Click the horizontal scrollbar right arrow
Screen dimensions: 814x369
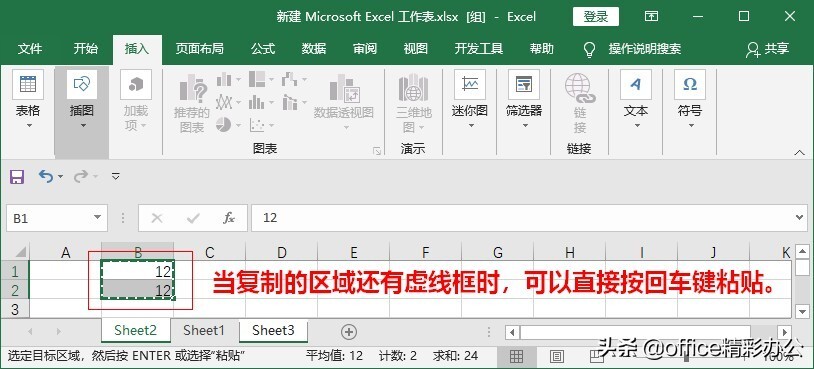click(785, 332)
